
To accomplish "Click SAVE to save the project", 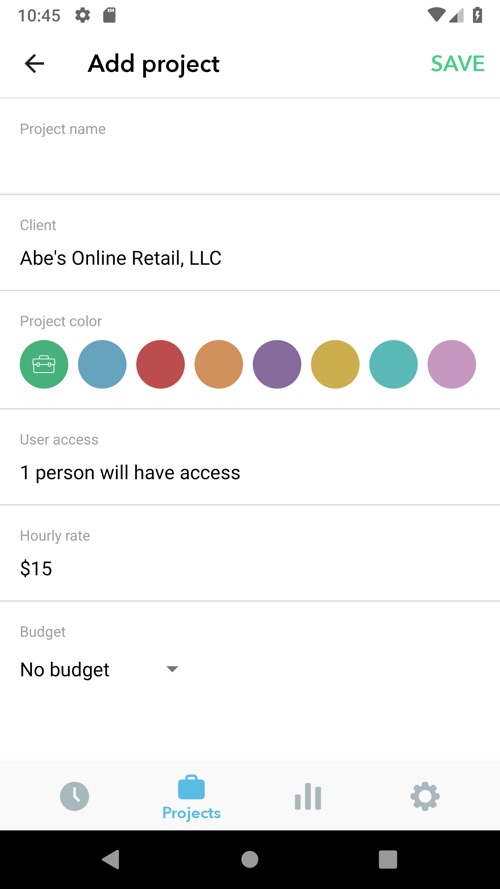I will point(457,64).
